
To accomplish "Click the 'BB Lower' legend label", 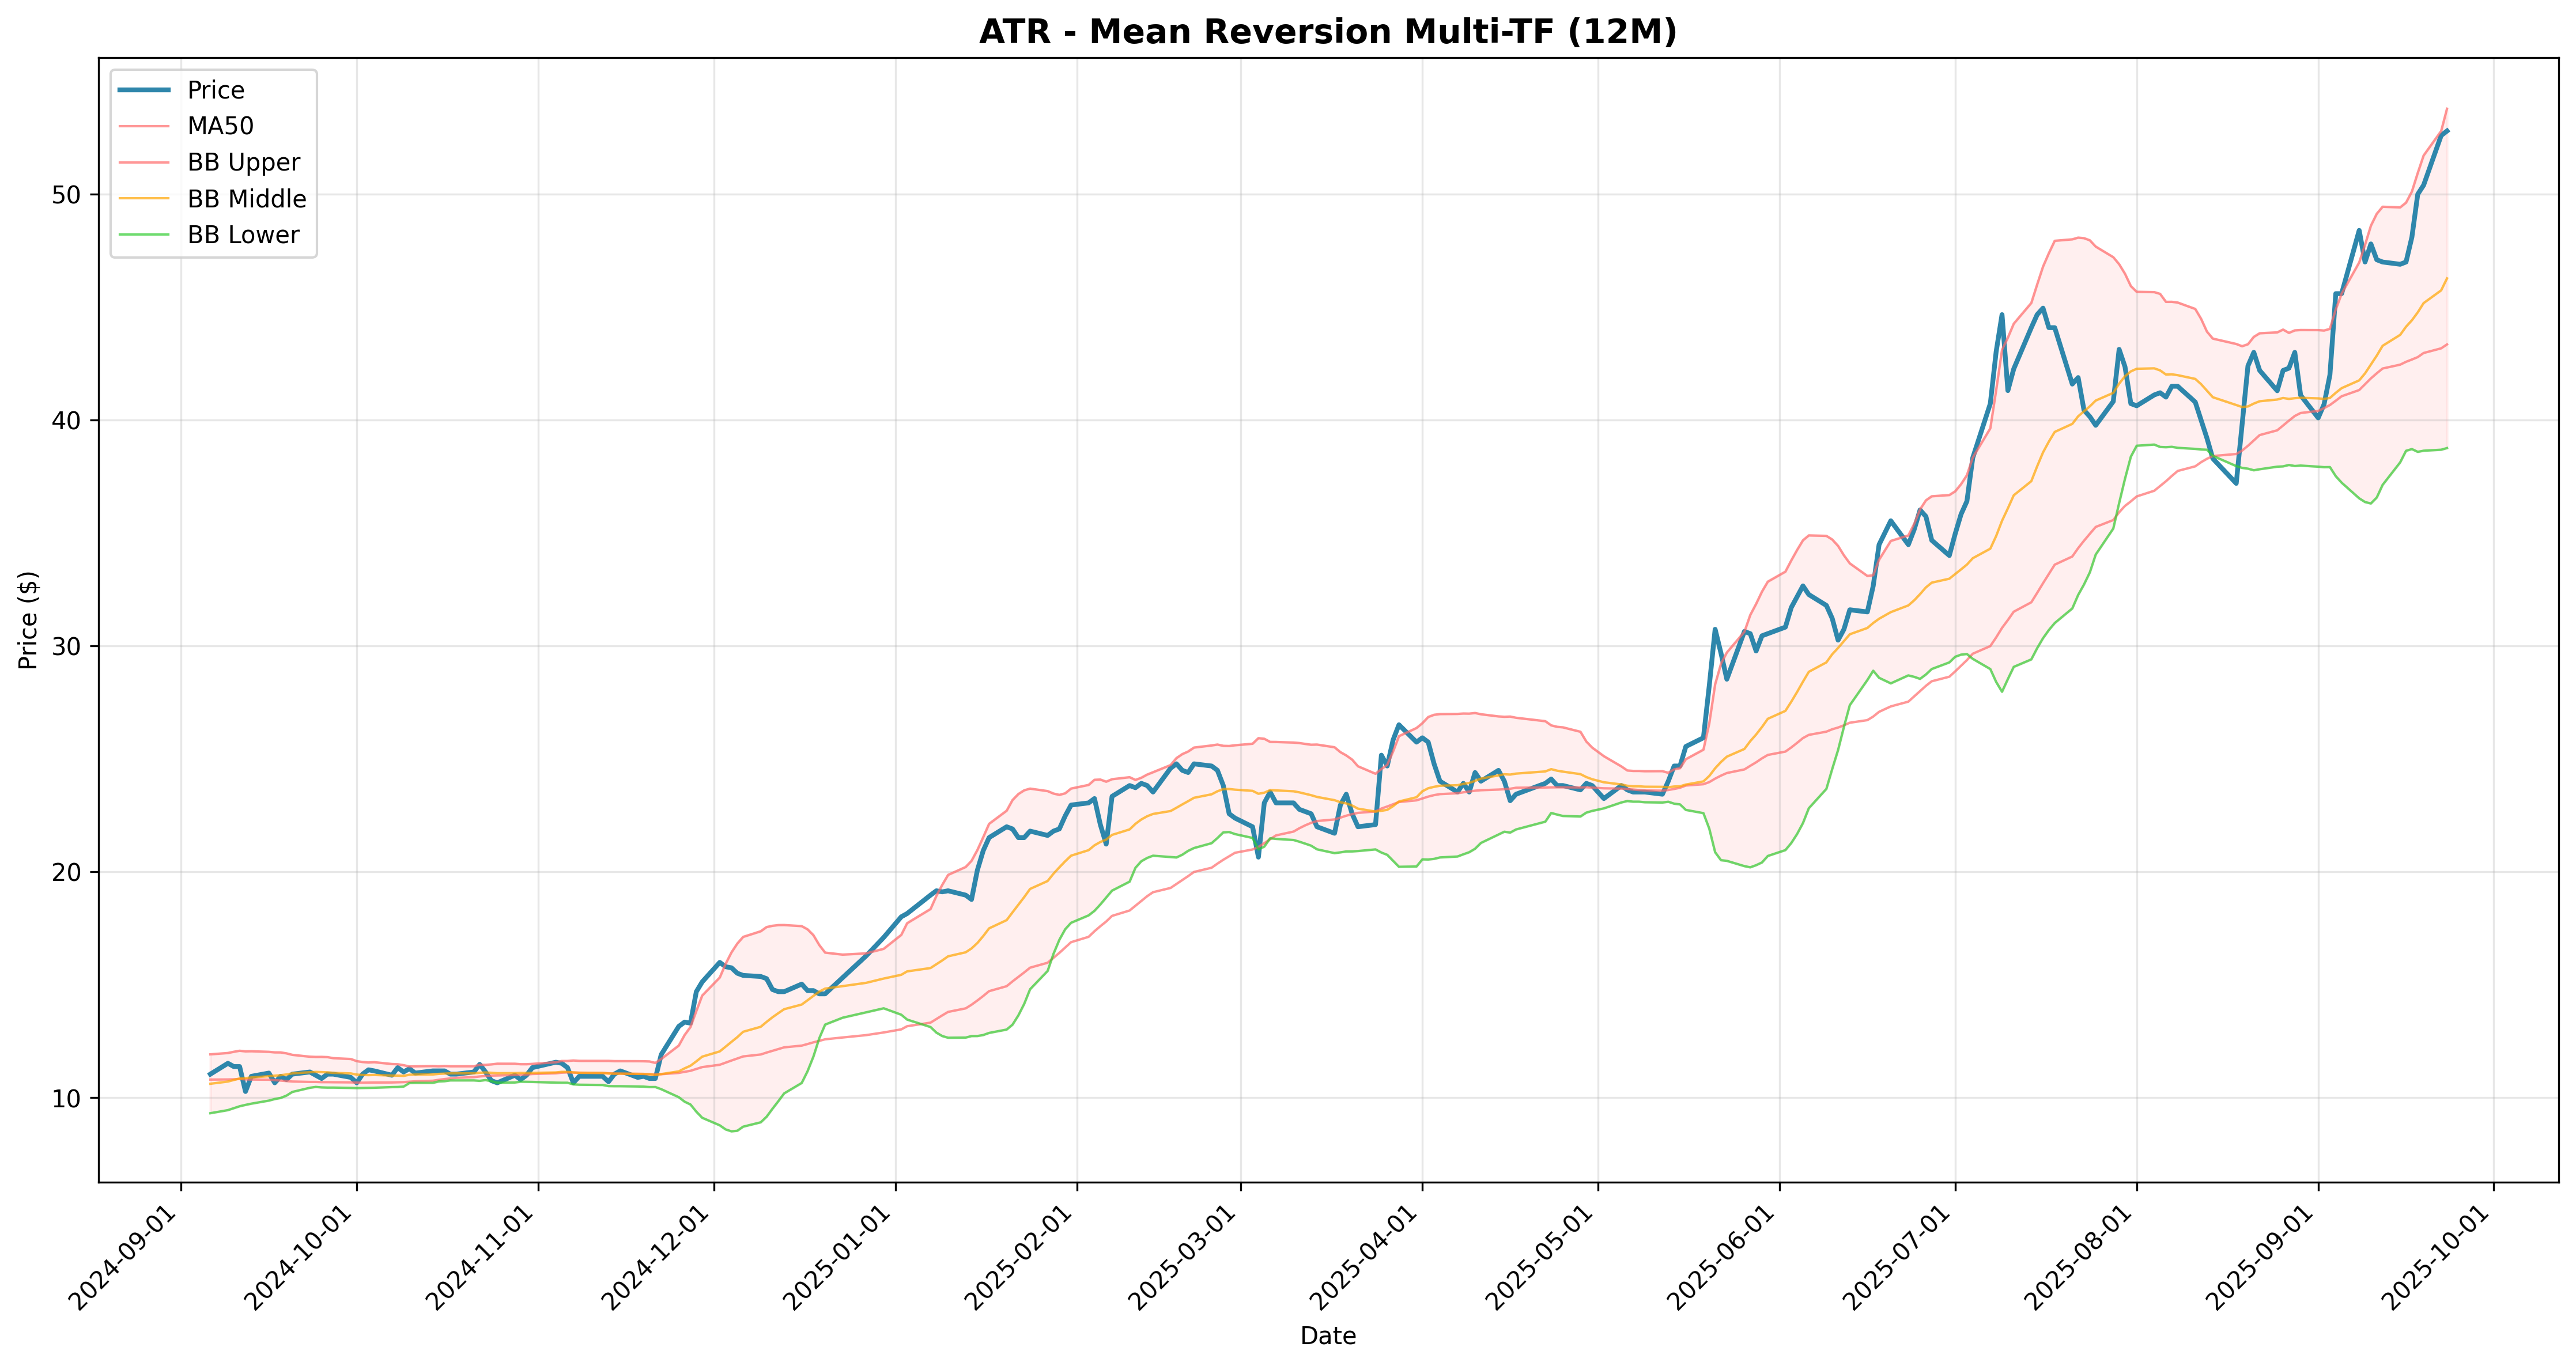I will pos(244,235).
